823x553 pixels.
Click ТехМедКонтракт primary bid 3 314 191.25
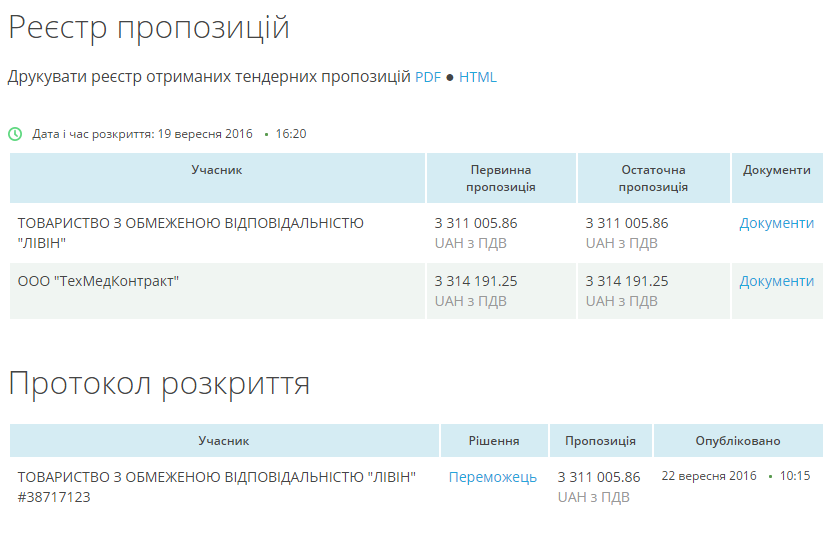[x=476, y=281]
